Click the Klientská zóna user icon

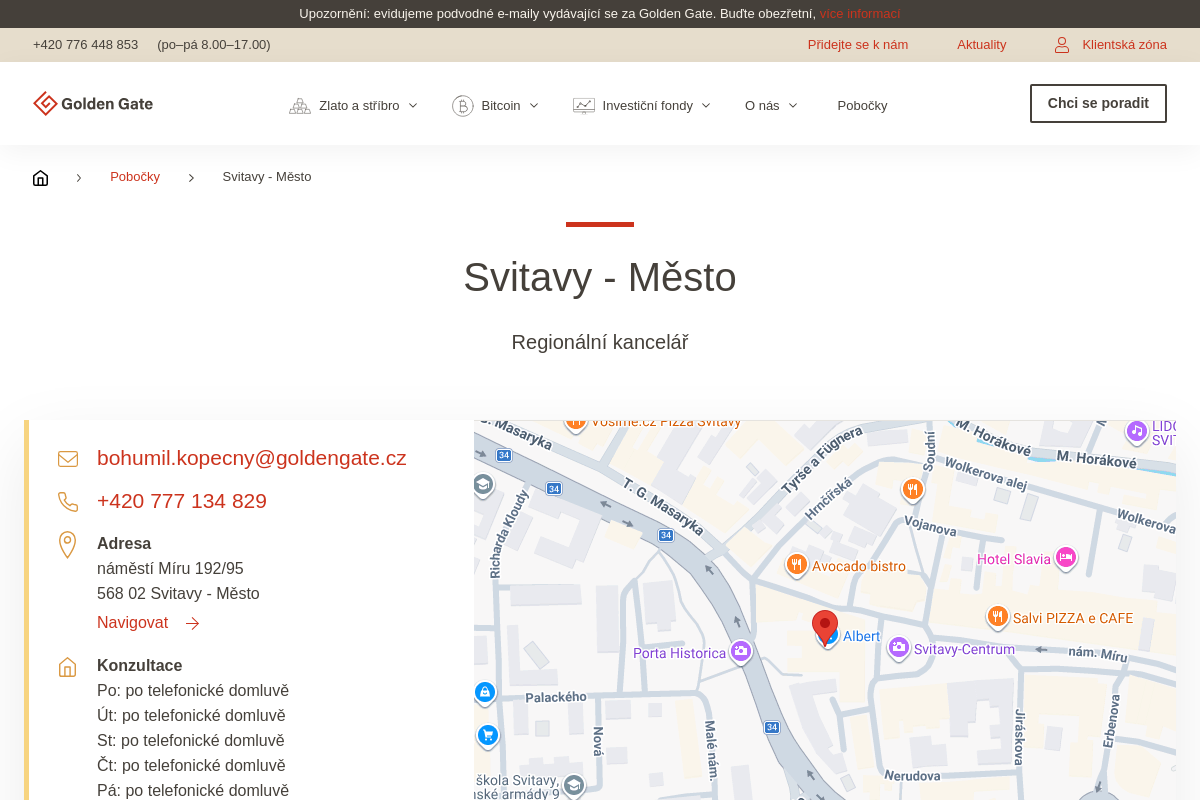pos(1062,45)
